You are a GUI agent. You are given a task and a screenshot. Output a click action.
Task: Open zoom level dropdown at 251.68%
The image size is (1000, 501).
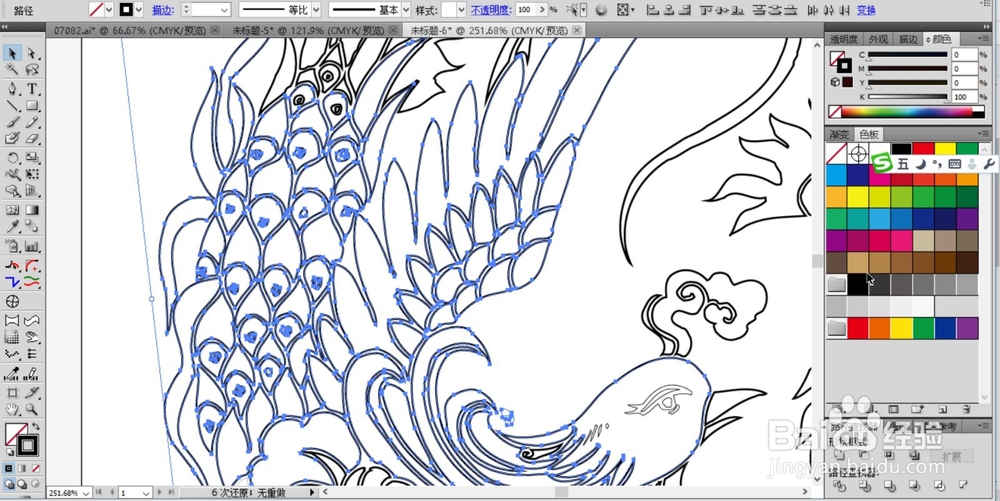coord(86,493)
